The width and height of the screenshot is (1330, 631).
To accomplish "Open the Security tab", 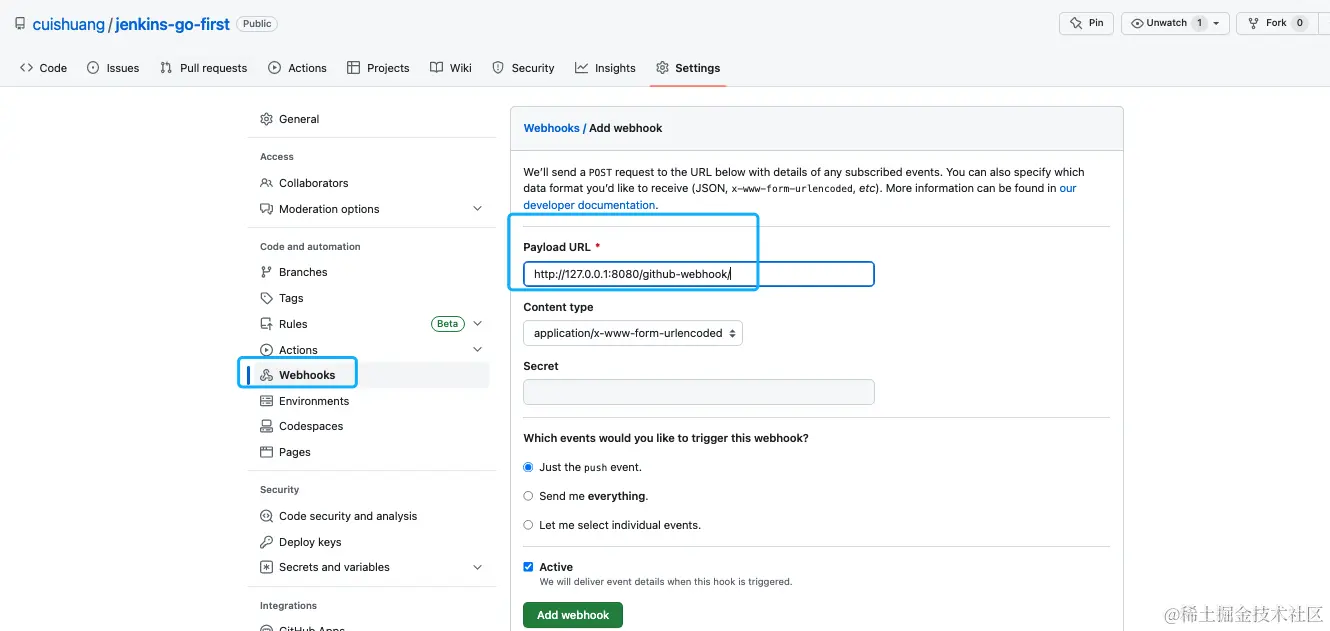I will [523, 68].
